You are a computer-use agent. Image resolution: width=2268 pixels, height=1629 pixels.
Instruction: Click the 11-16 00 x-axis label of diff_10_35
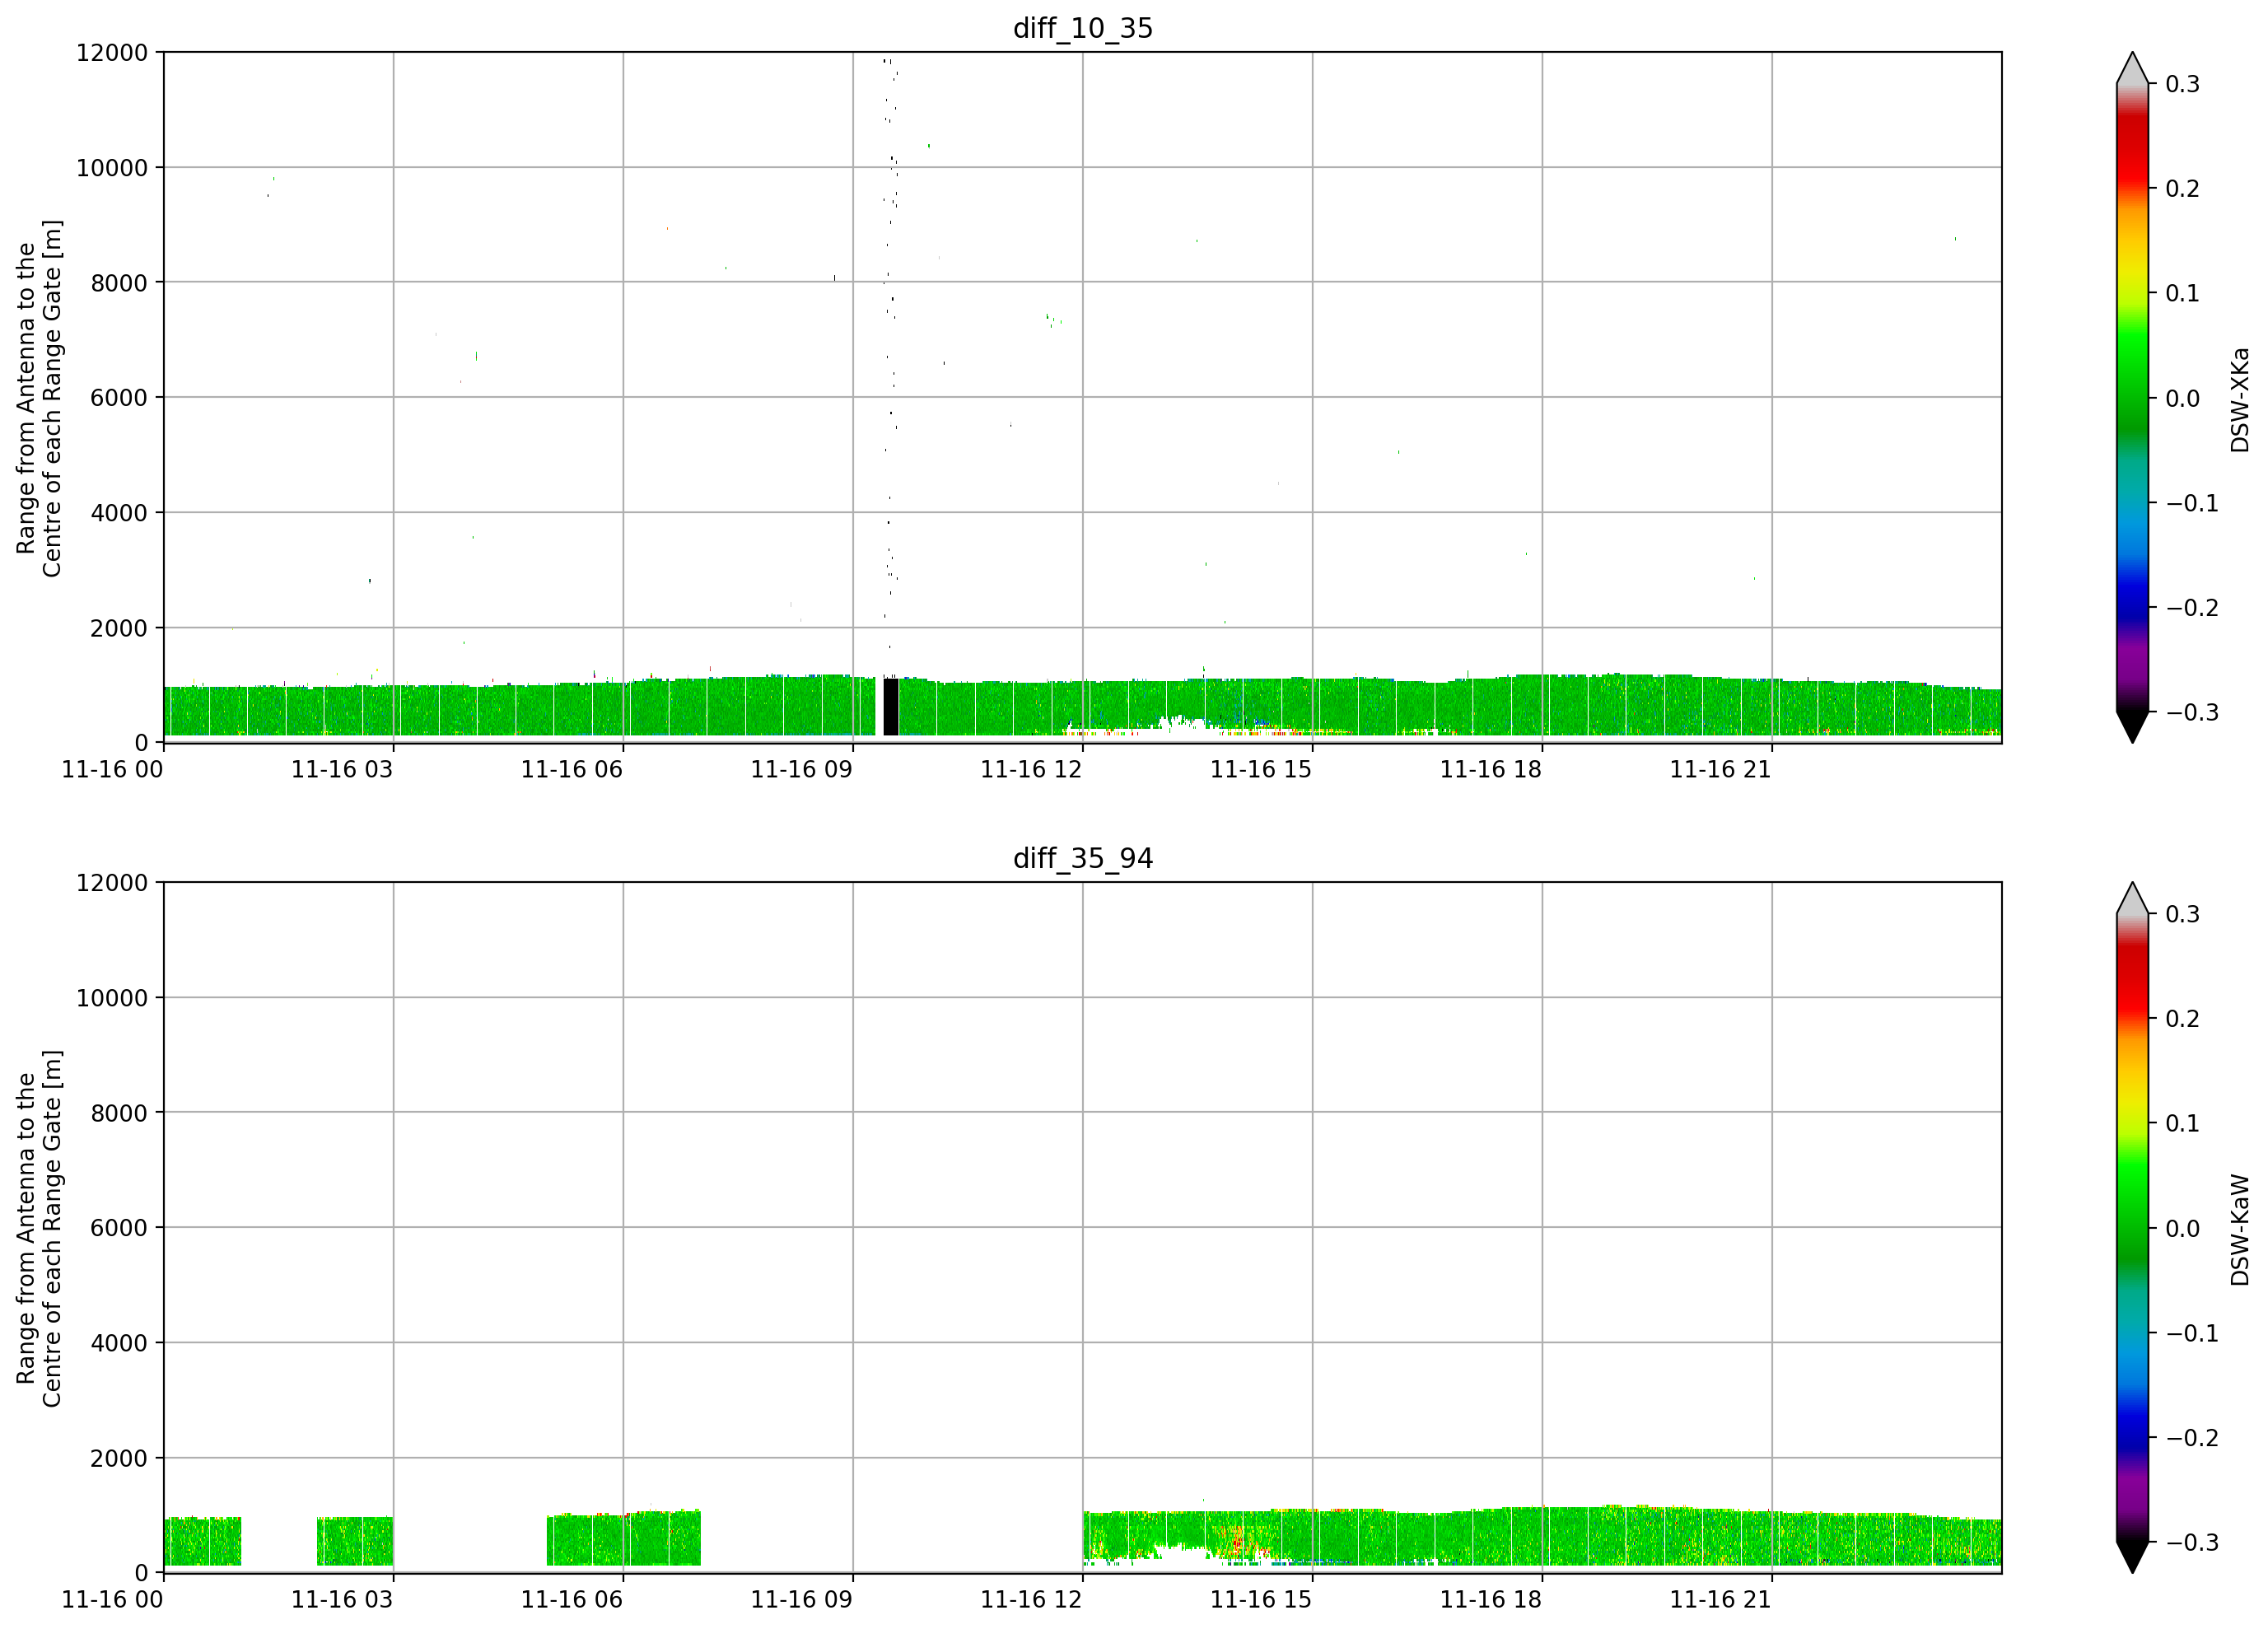point(112,770)
